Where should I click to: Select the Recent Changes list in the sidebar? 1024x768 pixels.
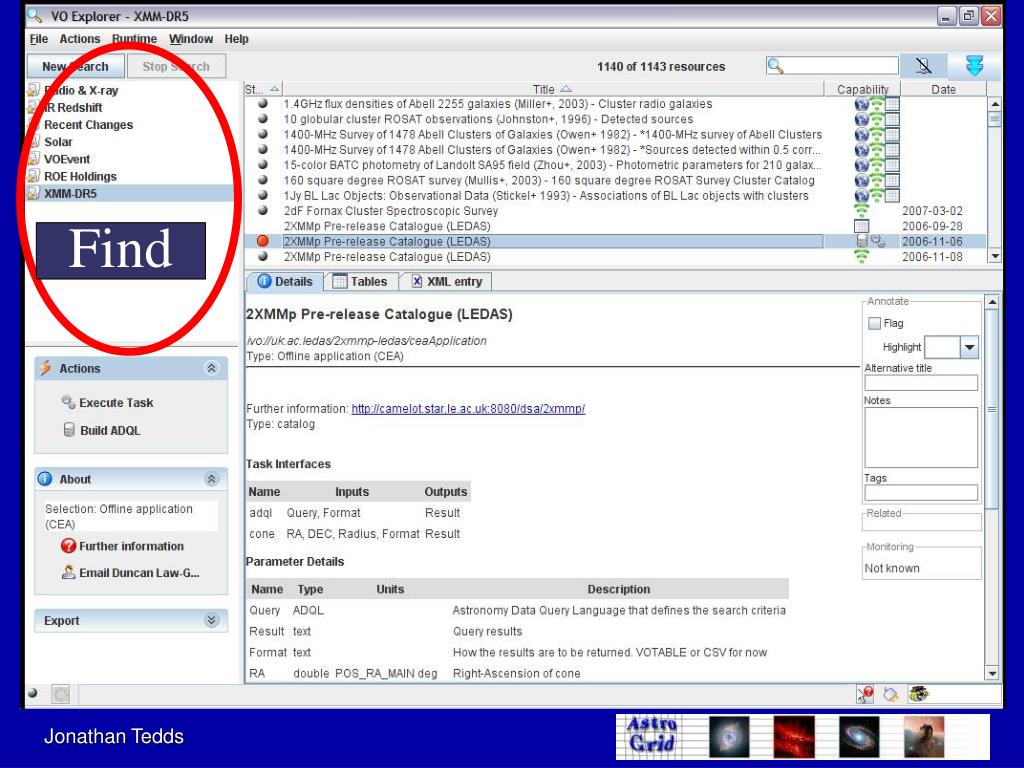pyautogui.click(x=88, y=125)
